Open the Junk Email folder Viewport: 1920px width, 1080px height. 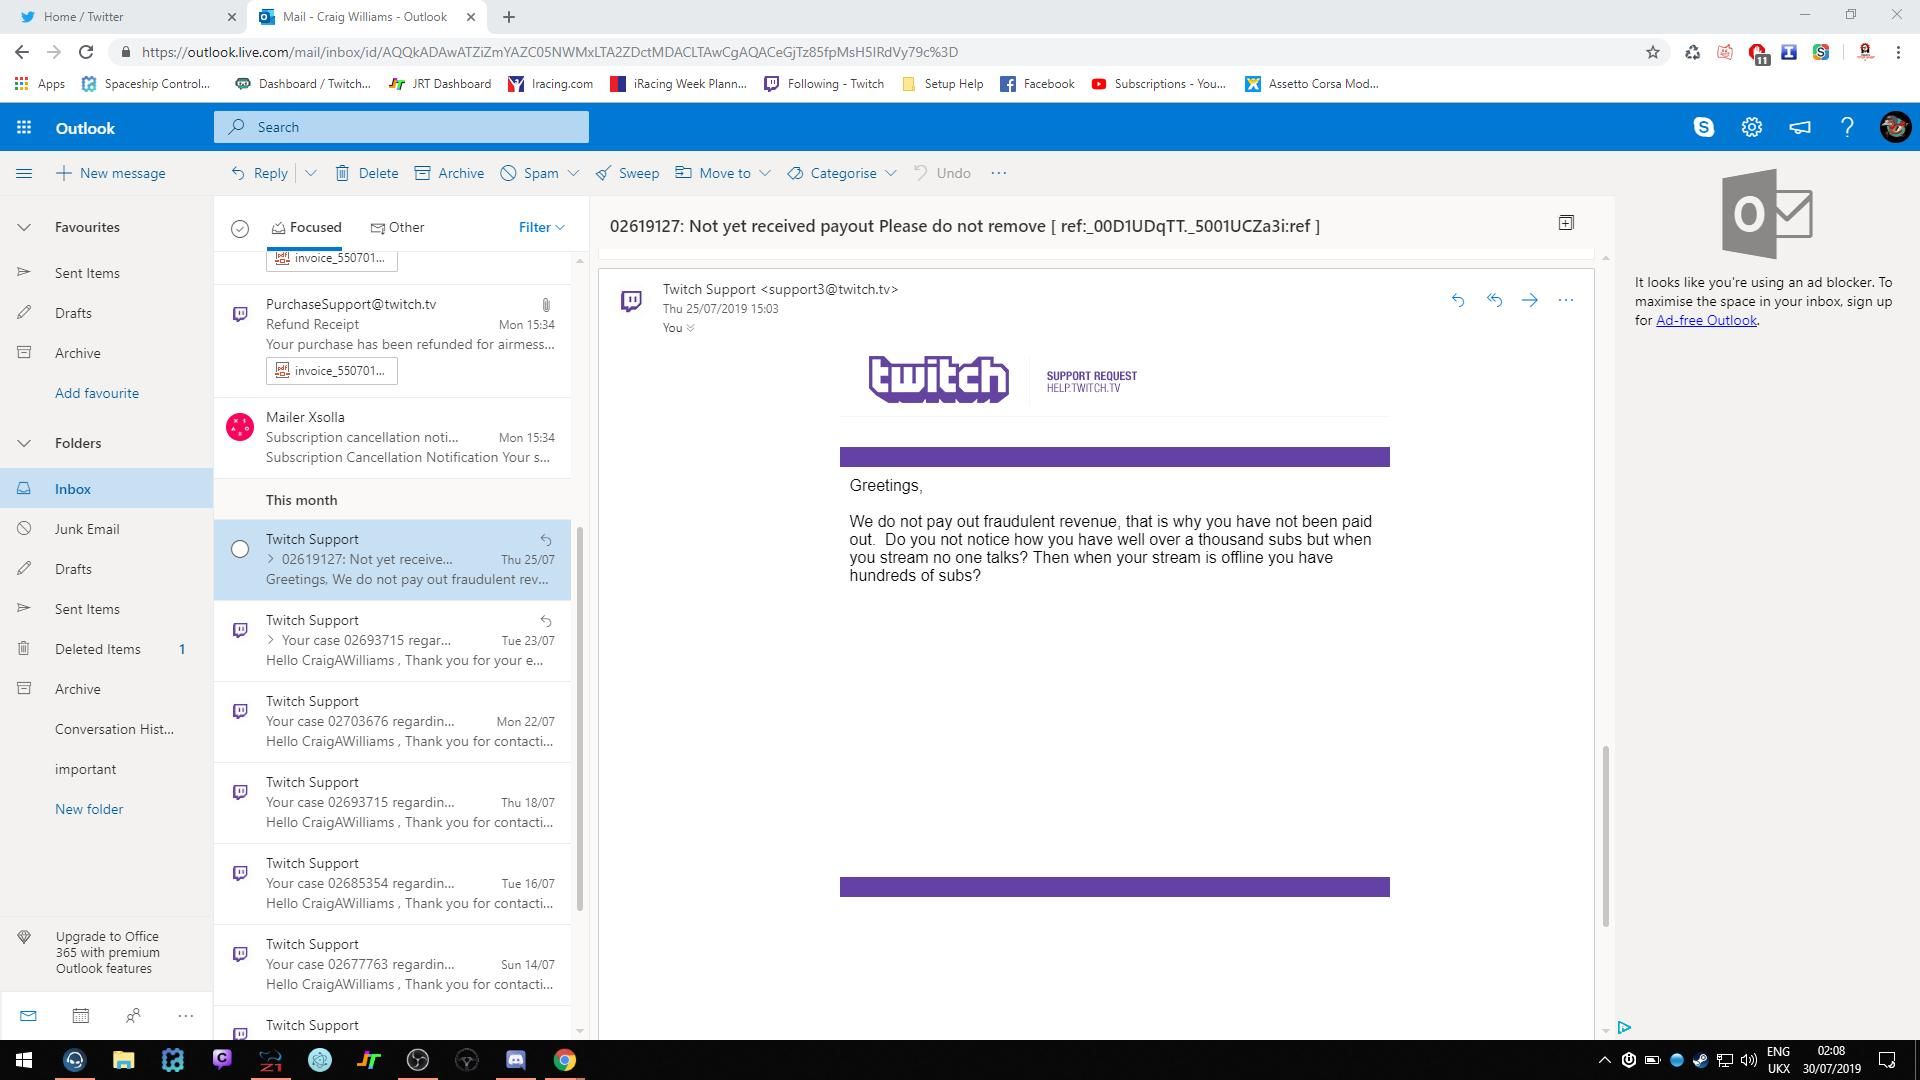click(106, 529)
